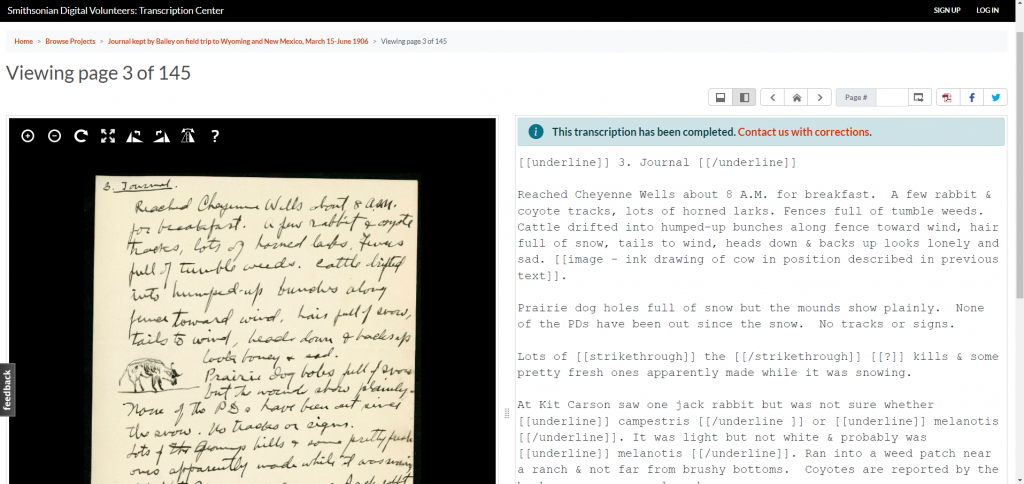Click the 'Viewing page 3 of 145' heading

click(x=99, y=73)
